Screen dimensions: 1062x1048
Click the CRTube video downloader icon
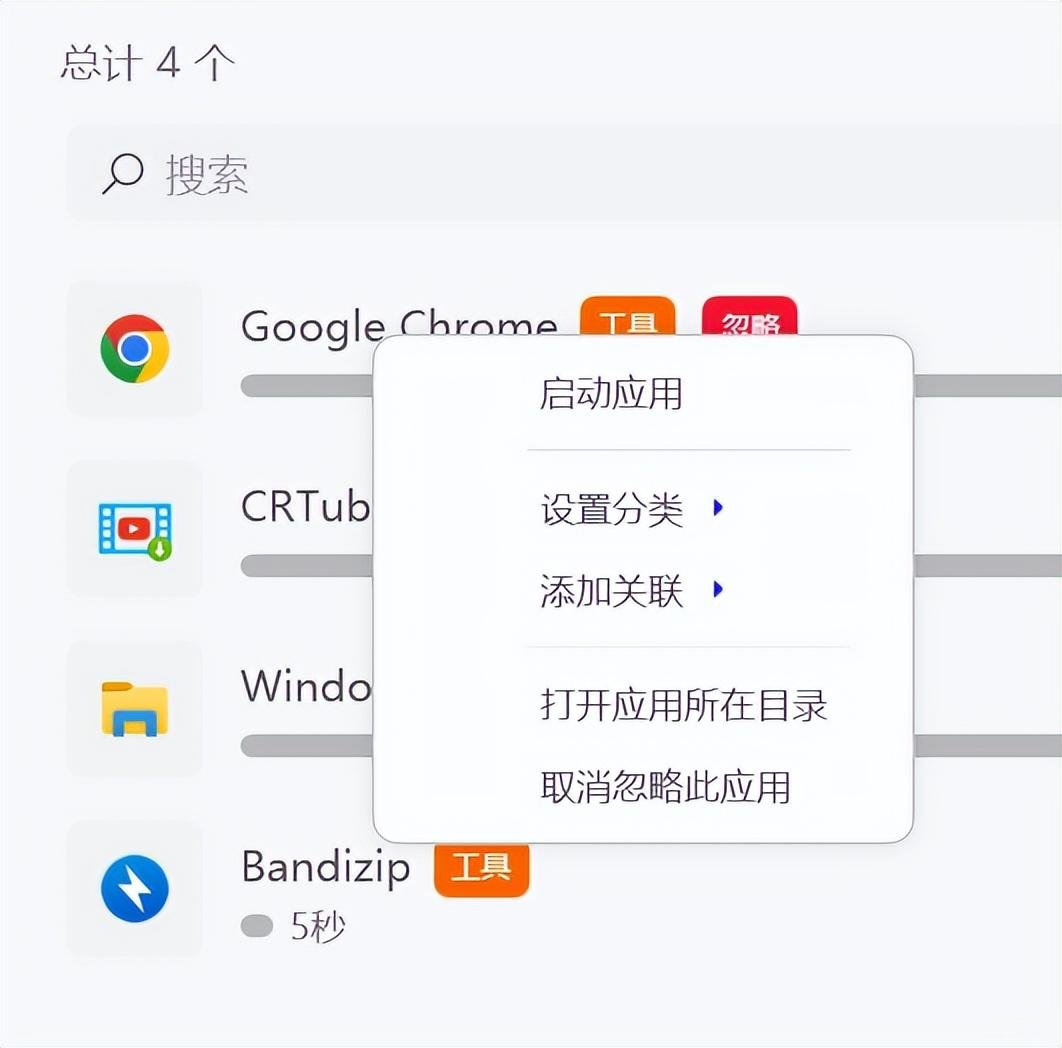(x=135, y=529)
